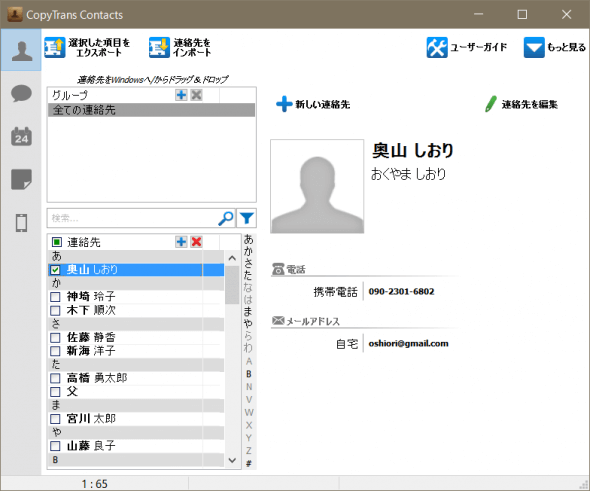Close the CopyTrans Contacts window
The width and height of the screenshot is (590, 491).
566,14
